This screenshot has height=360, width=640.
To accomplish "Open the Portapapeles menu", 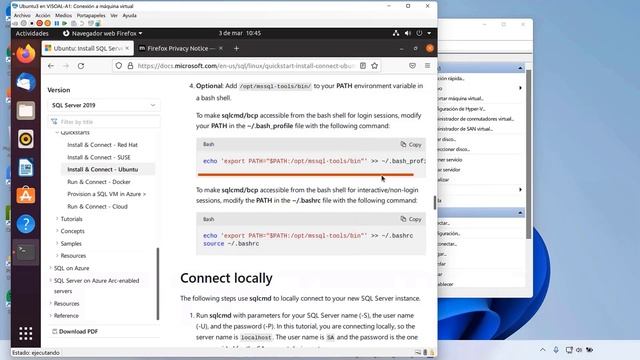I will click(x=91, y=16).
